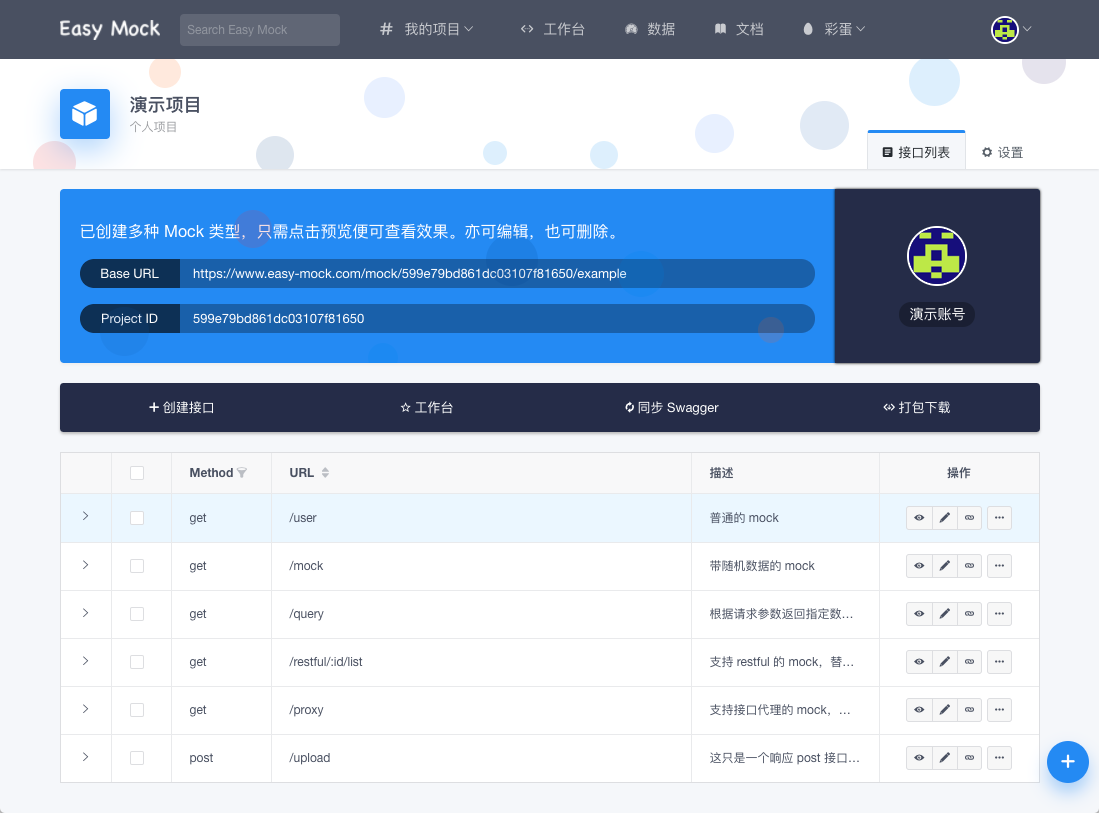
Task: Click the 同步 Swagger button
Action: (671, 407)
